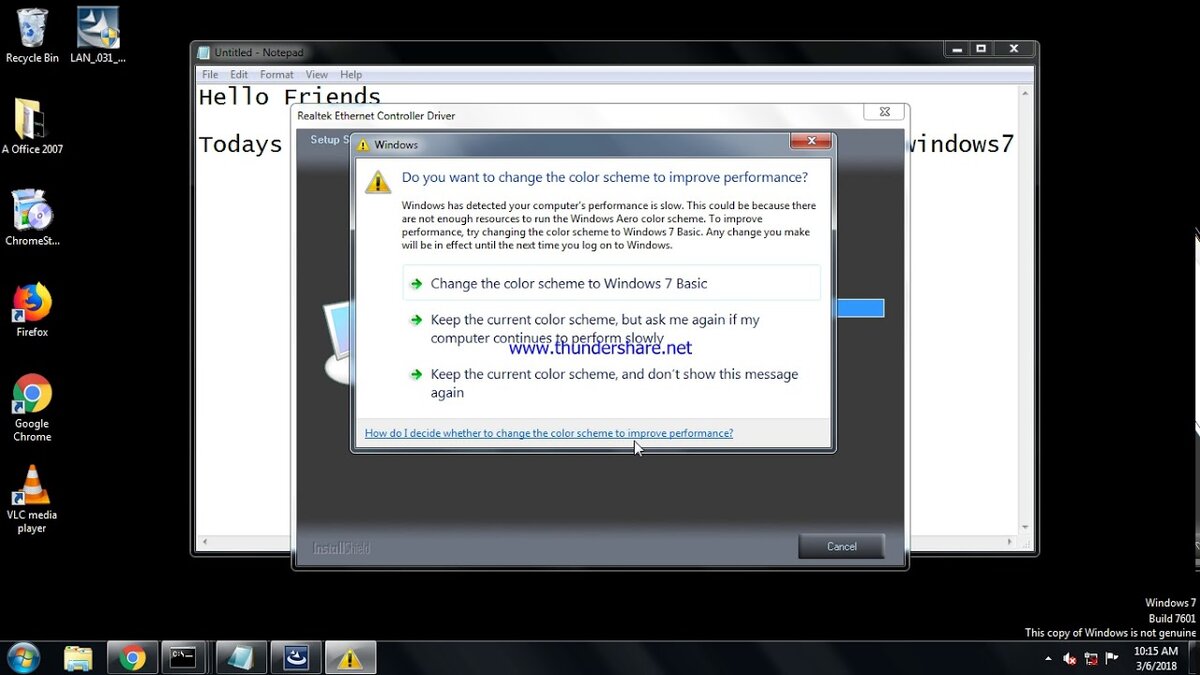Cancel the Realtek driver installer
Viewport: 1200px width, 675px height.
point(841,546)
